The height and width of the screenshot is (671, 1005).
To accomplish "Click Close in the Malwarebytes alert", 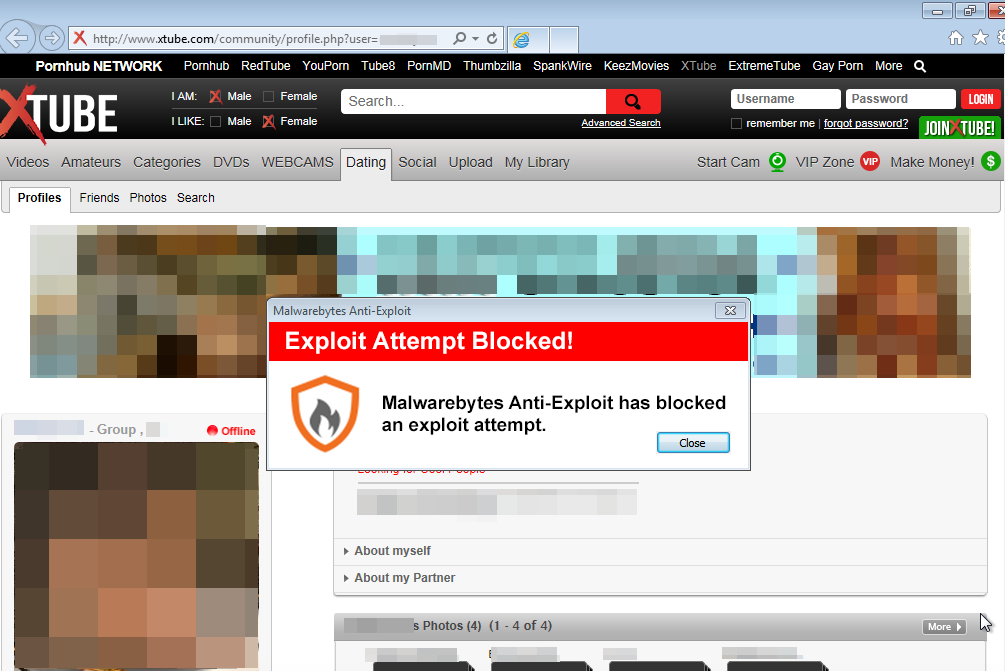I will 692,443.
